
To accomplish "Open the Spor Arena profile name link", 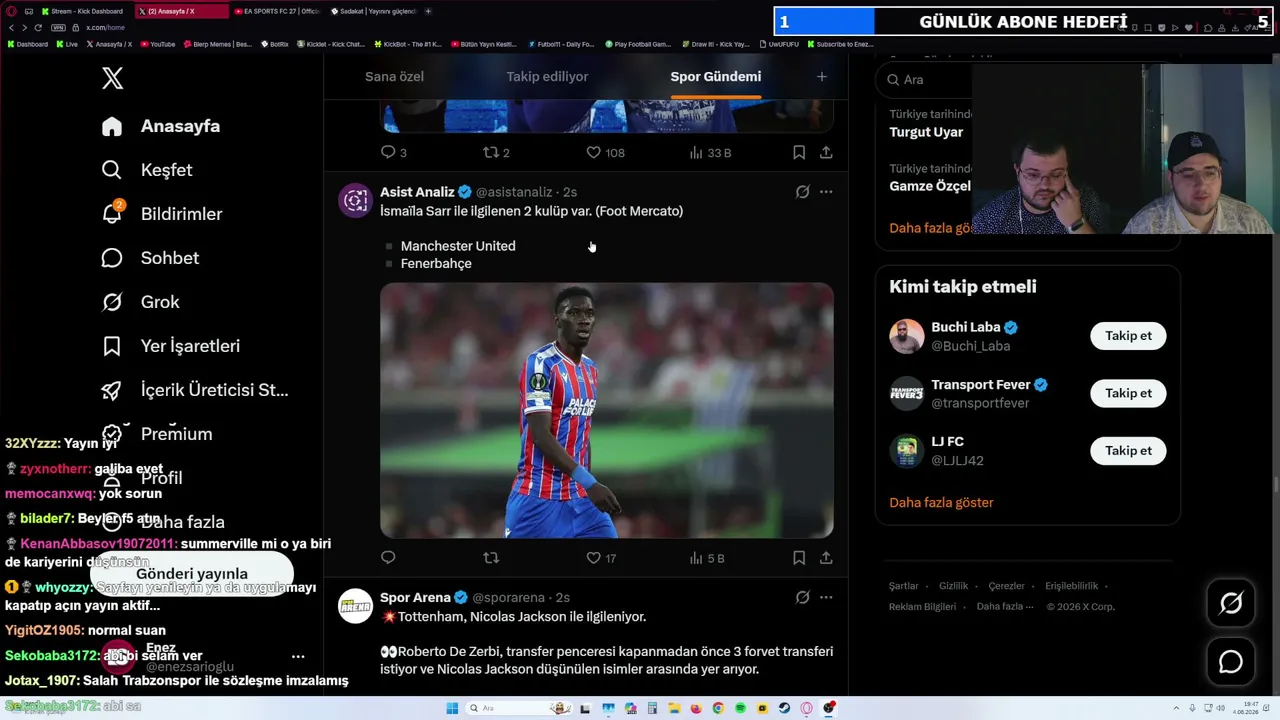I will click(415, 598).
